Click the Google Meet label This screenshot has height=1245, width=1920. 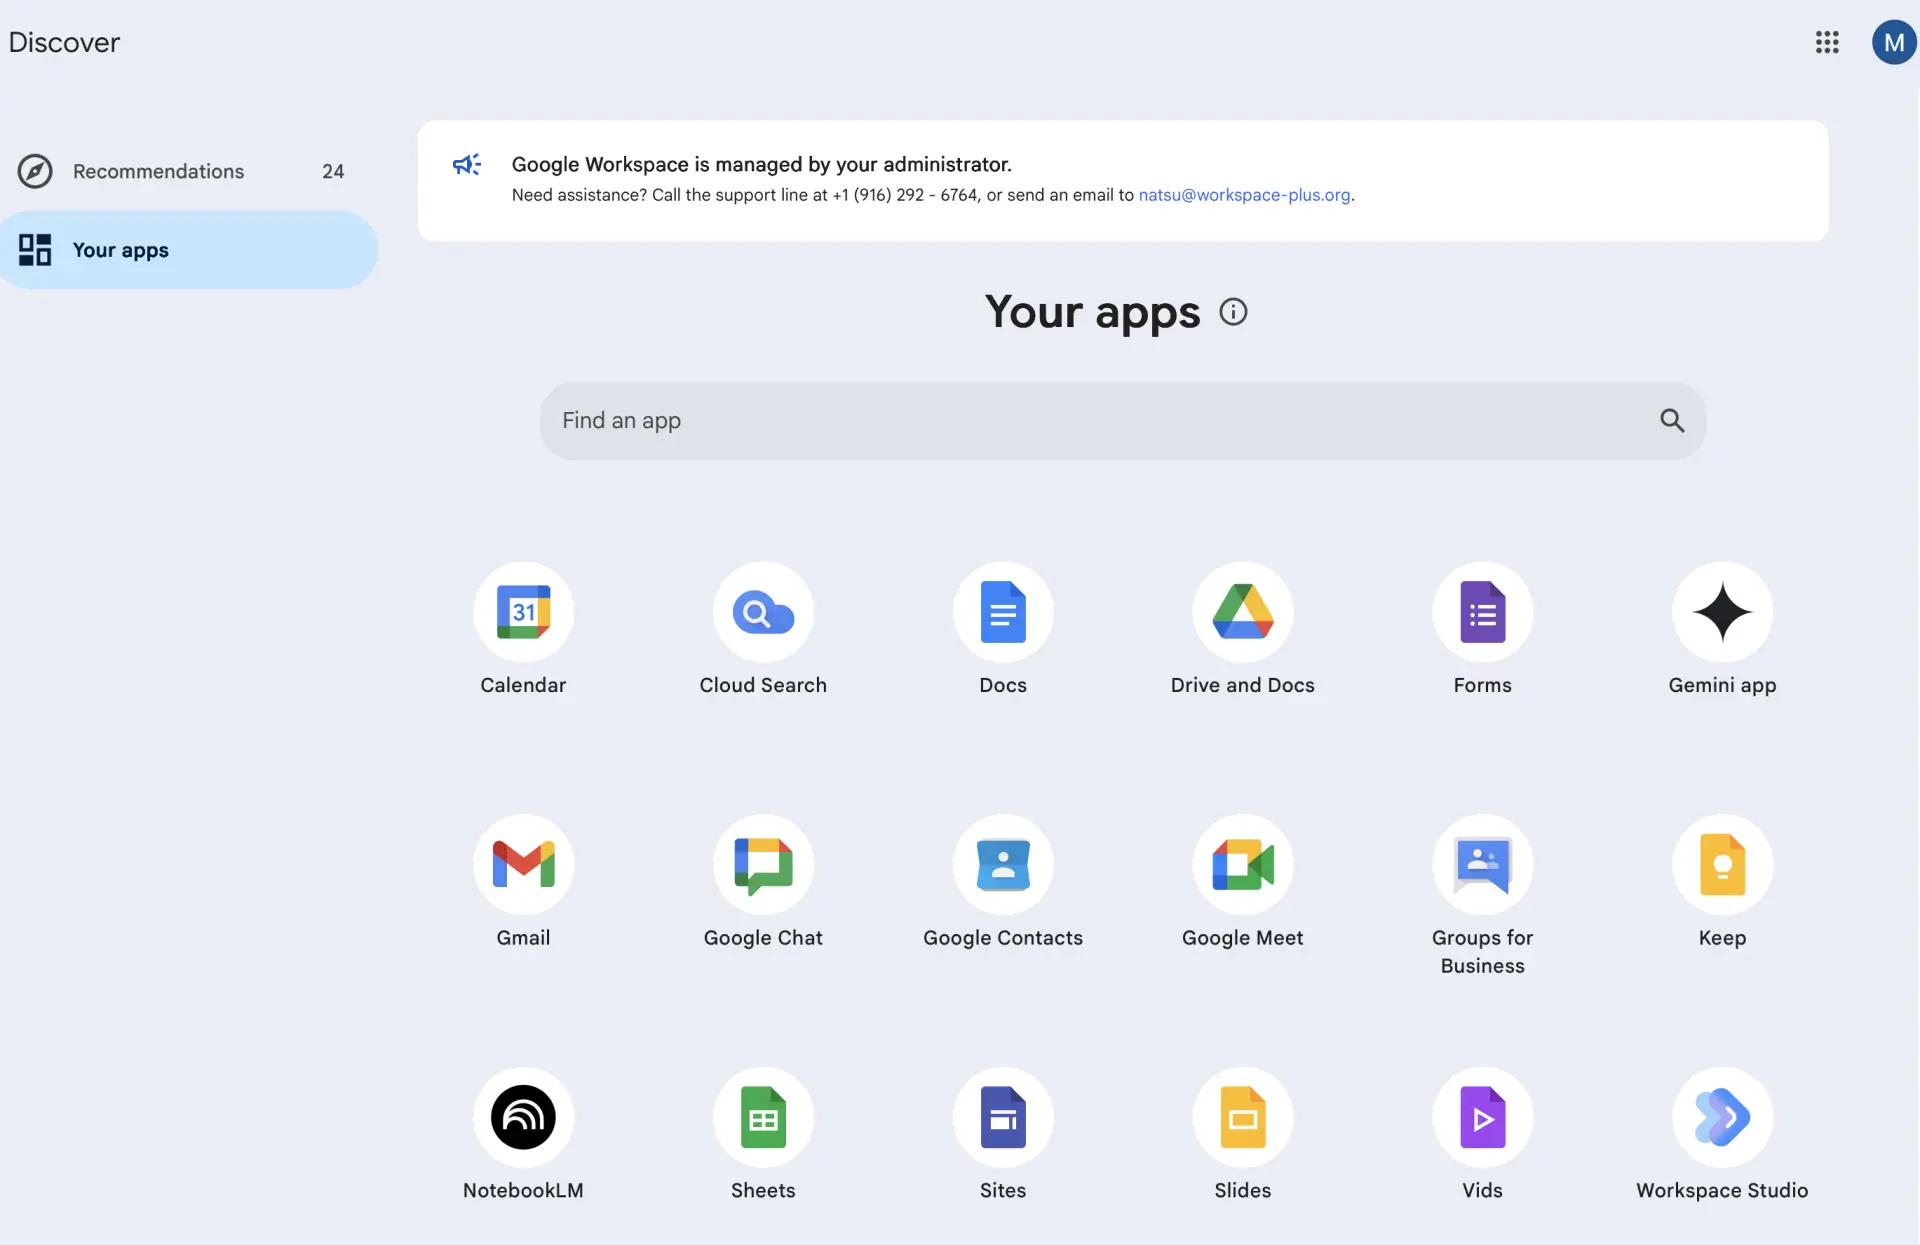(x=1243, y=938)
